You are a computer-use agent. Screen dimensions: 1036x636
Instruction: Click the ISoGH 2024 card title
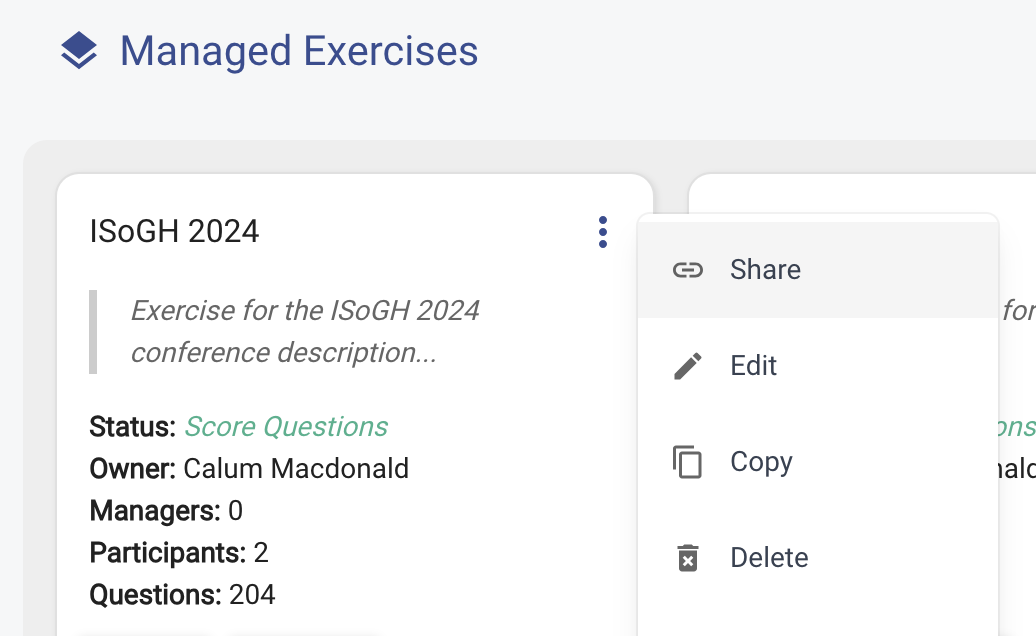pyautogui.click(x=174, y=231)
